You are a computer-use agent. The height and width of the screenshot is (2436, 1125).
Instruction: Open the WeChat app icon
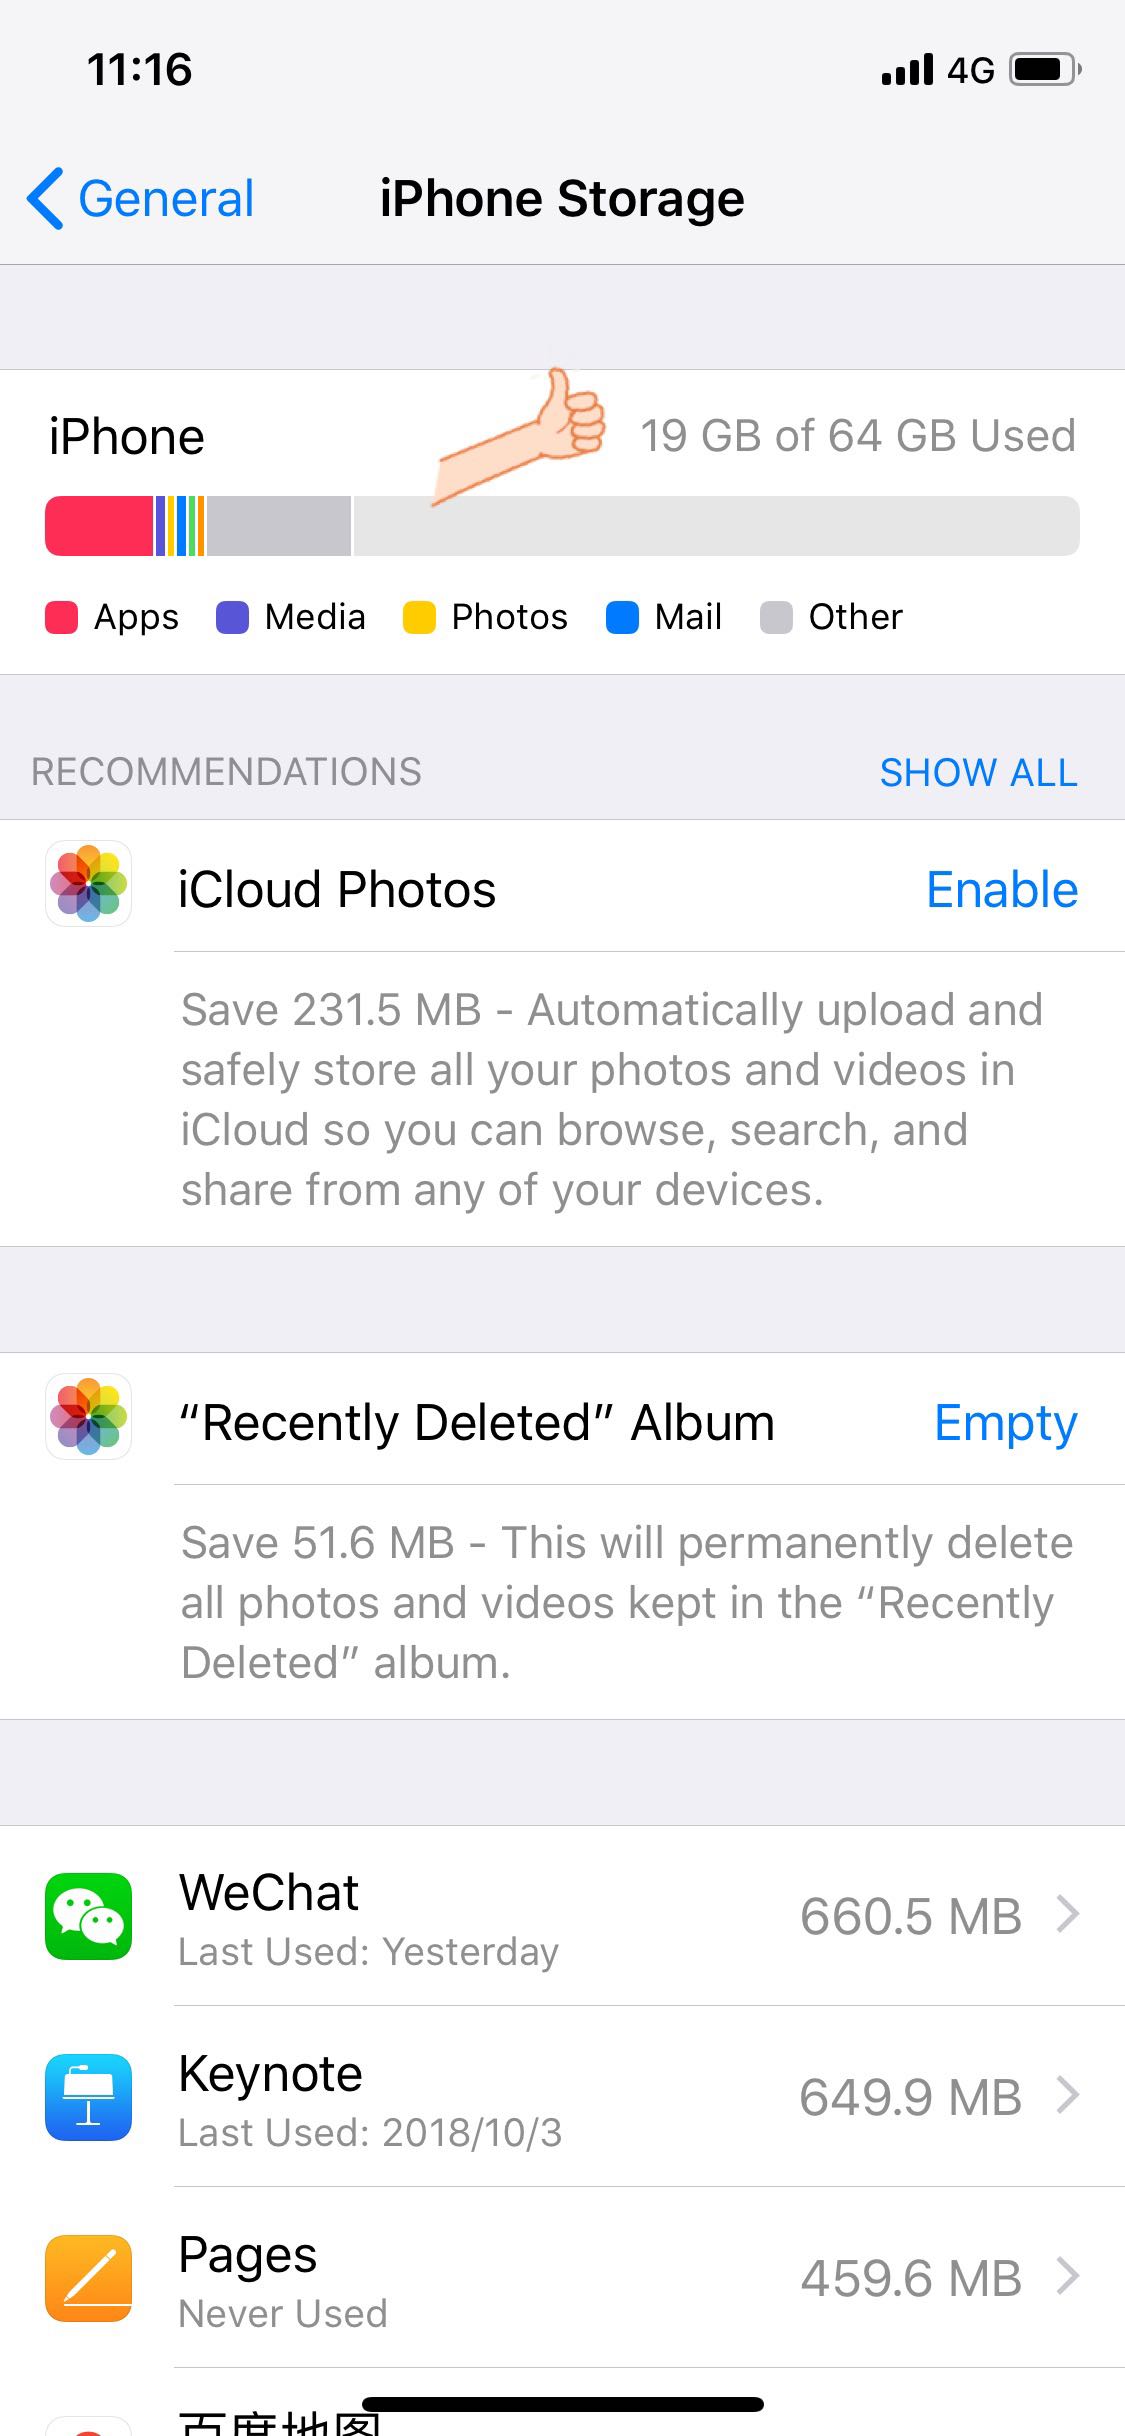coord(88,1916)
